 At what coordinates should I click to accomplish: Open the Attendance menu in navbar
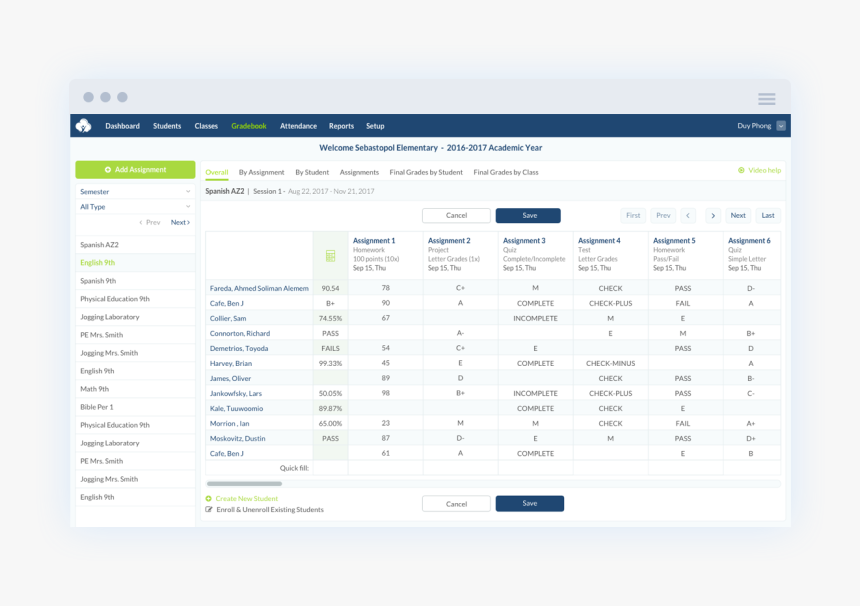coord(298,126)
